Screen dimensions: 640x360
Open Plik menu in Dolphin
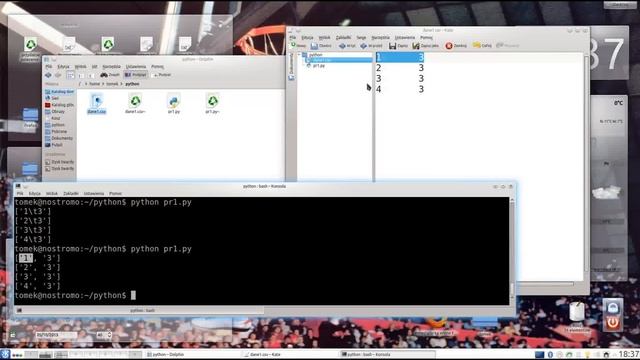click(49, 67)
